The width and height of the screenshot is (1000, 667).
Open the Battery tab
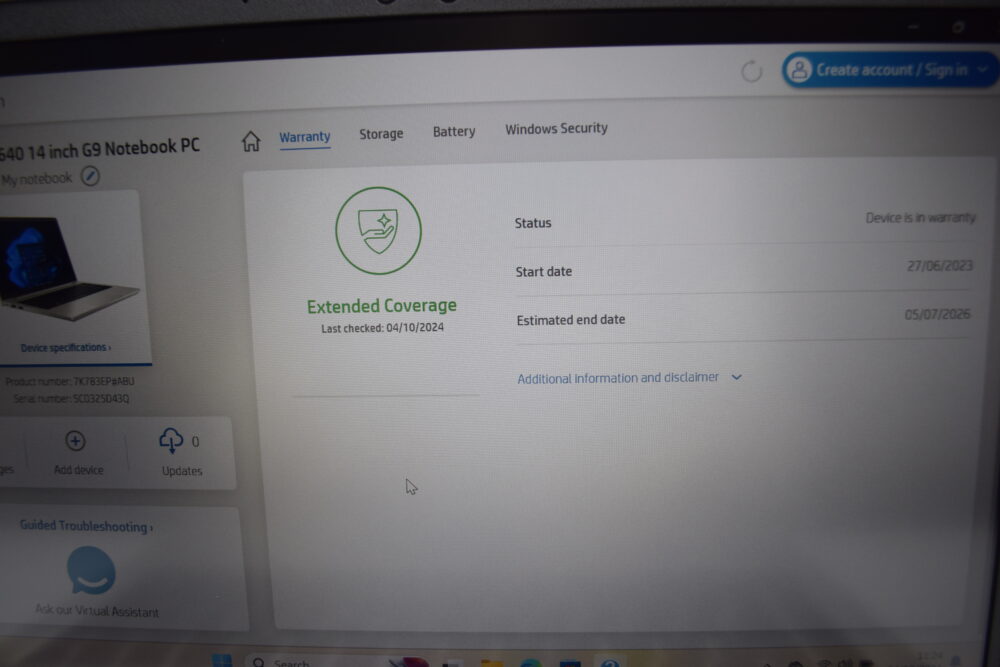(453, 131)
